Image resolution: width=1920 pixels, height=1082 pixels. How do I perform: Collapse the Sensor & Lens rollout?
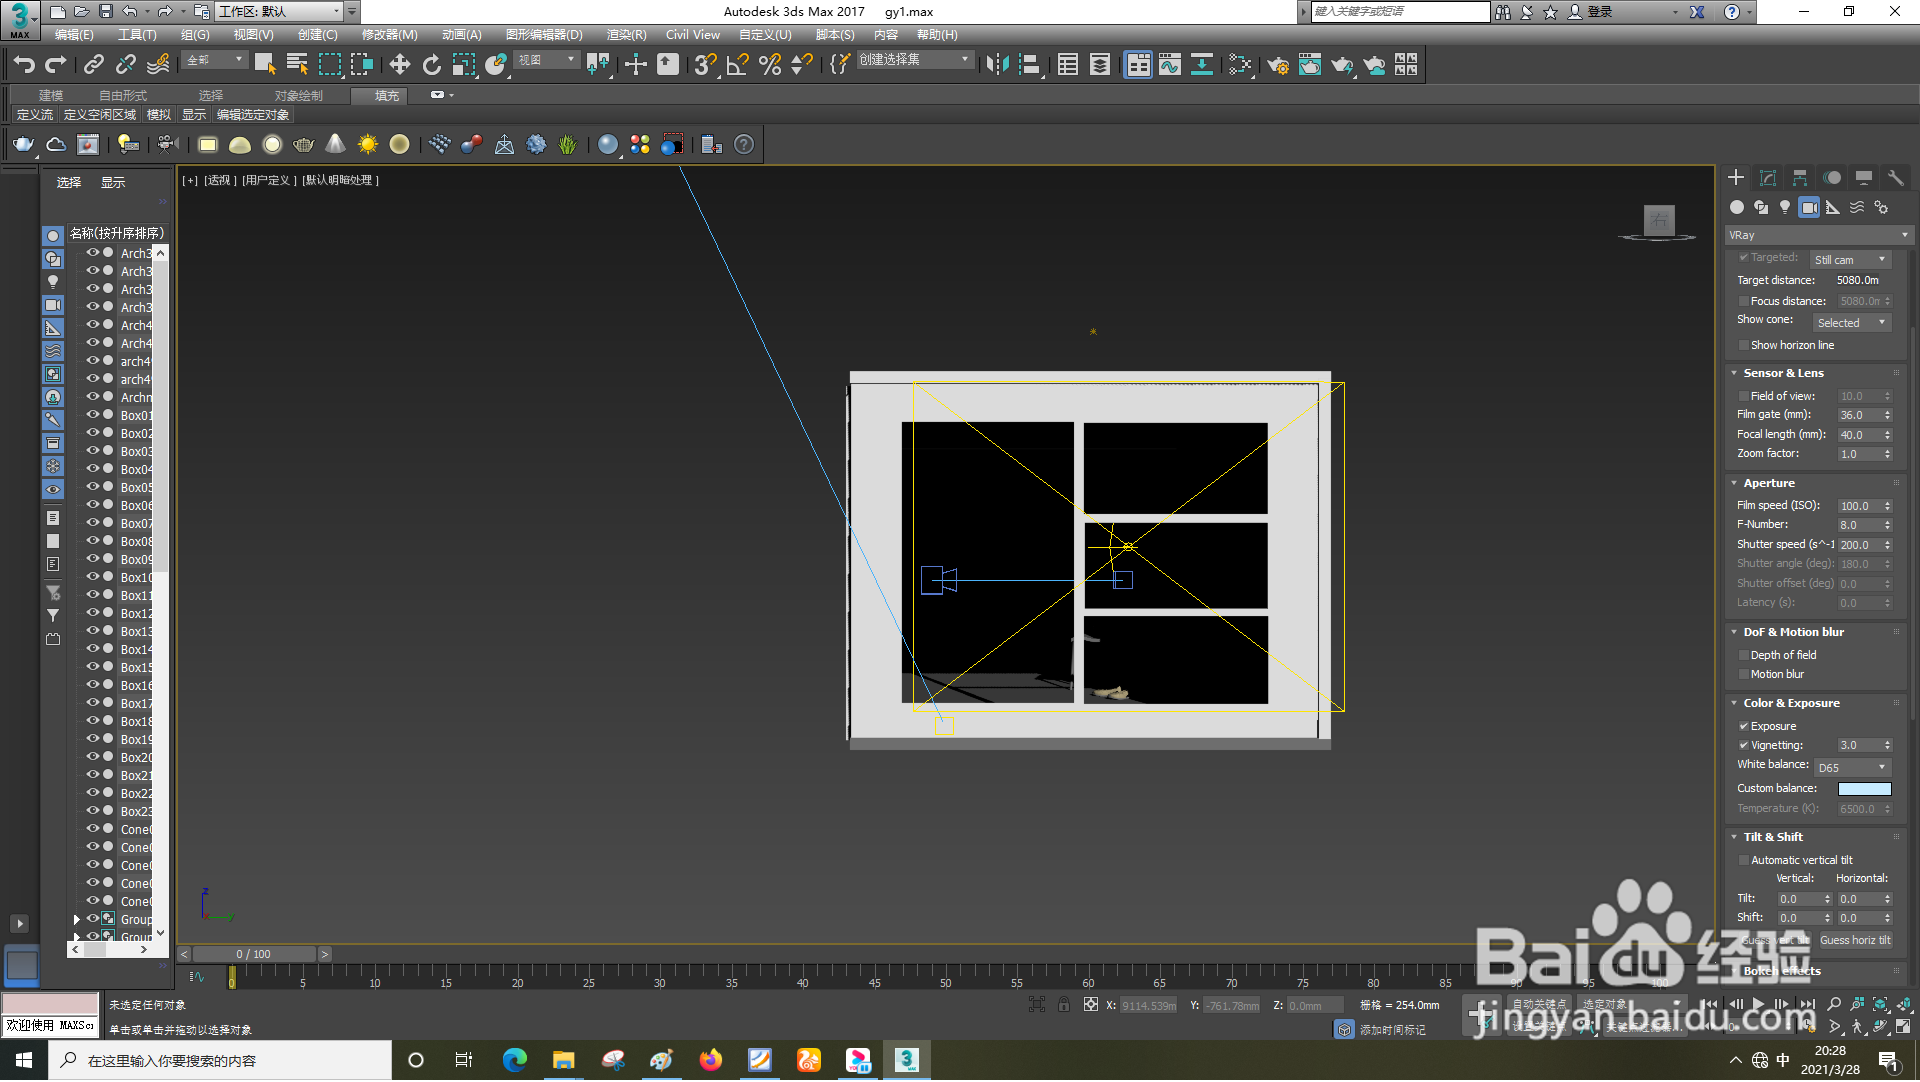[1784, 373]
